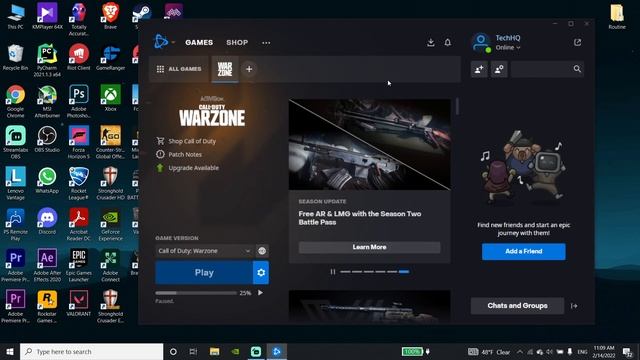Screen dimensions: 640x360
Task: Open Chats and Groups
Action: [x=517, y=306]
